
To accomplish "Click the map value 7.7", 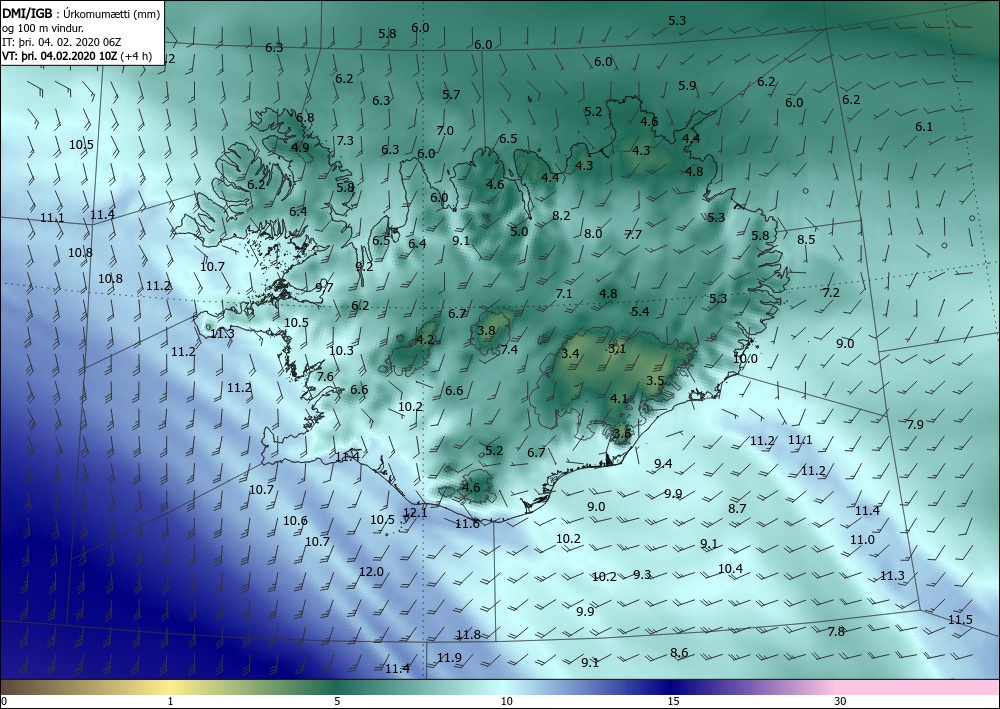I will (x=633, y=234).
